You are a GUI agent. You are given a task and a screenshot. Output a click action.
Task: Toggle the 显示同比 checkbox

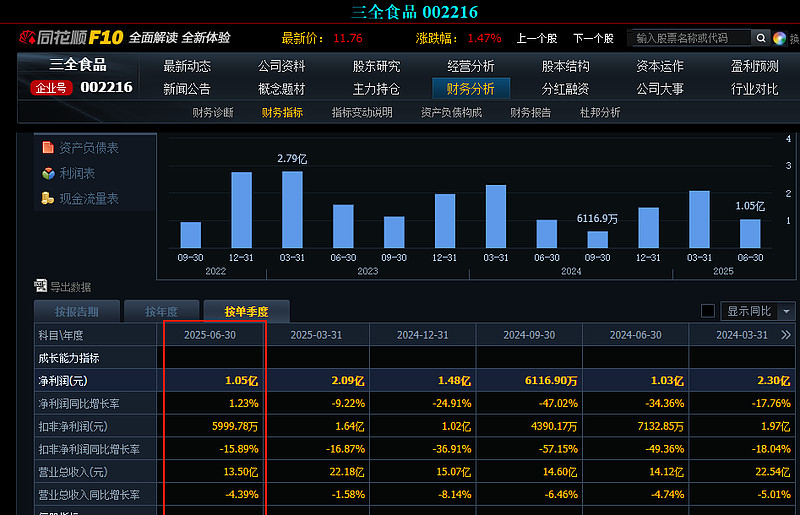(708, 311)
